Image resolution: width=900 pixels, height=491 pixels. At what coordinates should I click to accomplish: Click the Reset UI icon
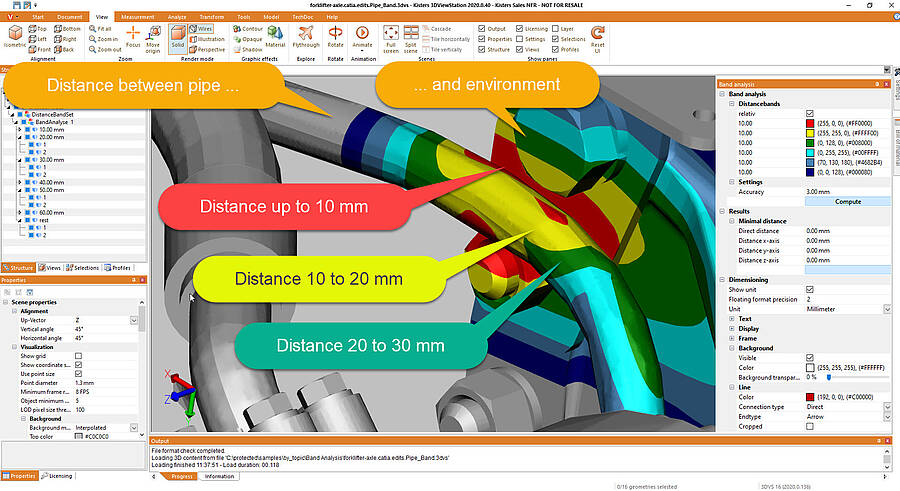598,39
